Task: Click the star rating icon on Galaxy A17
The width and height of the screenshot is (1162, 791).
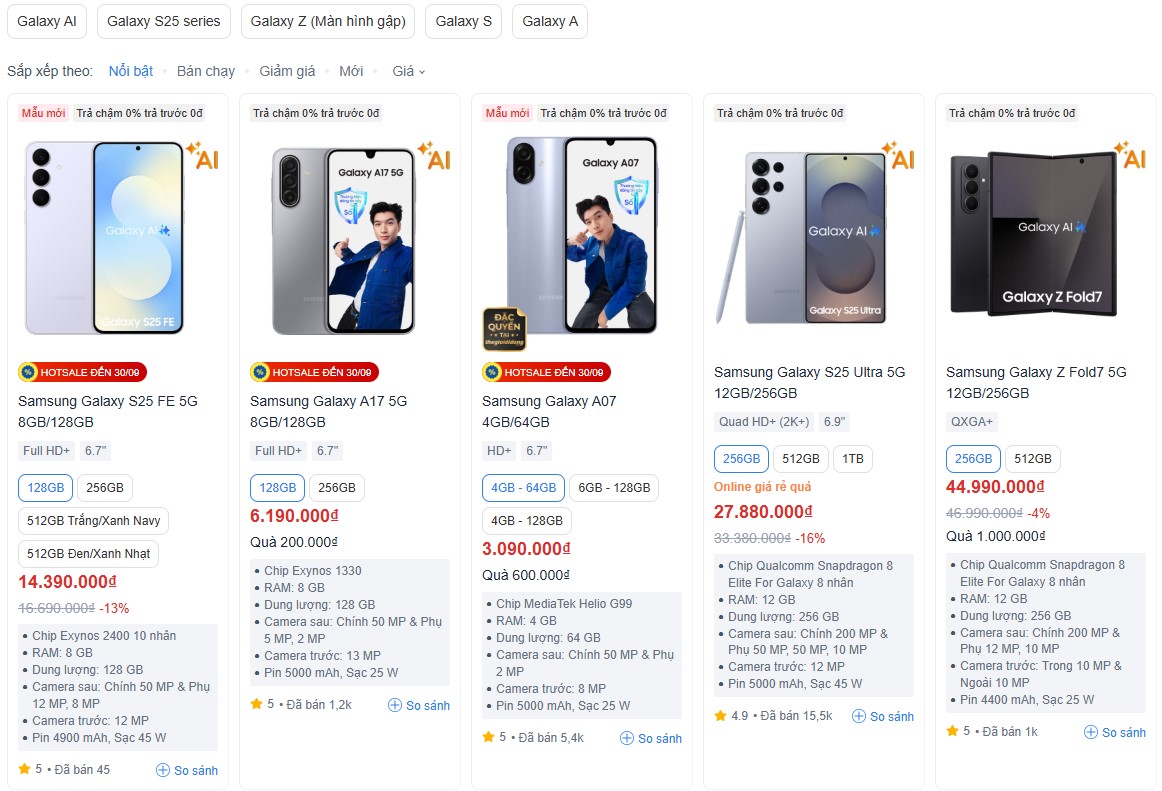Action: (x=256, y=704)
